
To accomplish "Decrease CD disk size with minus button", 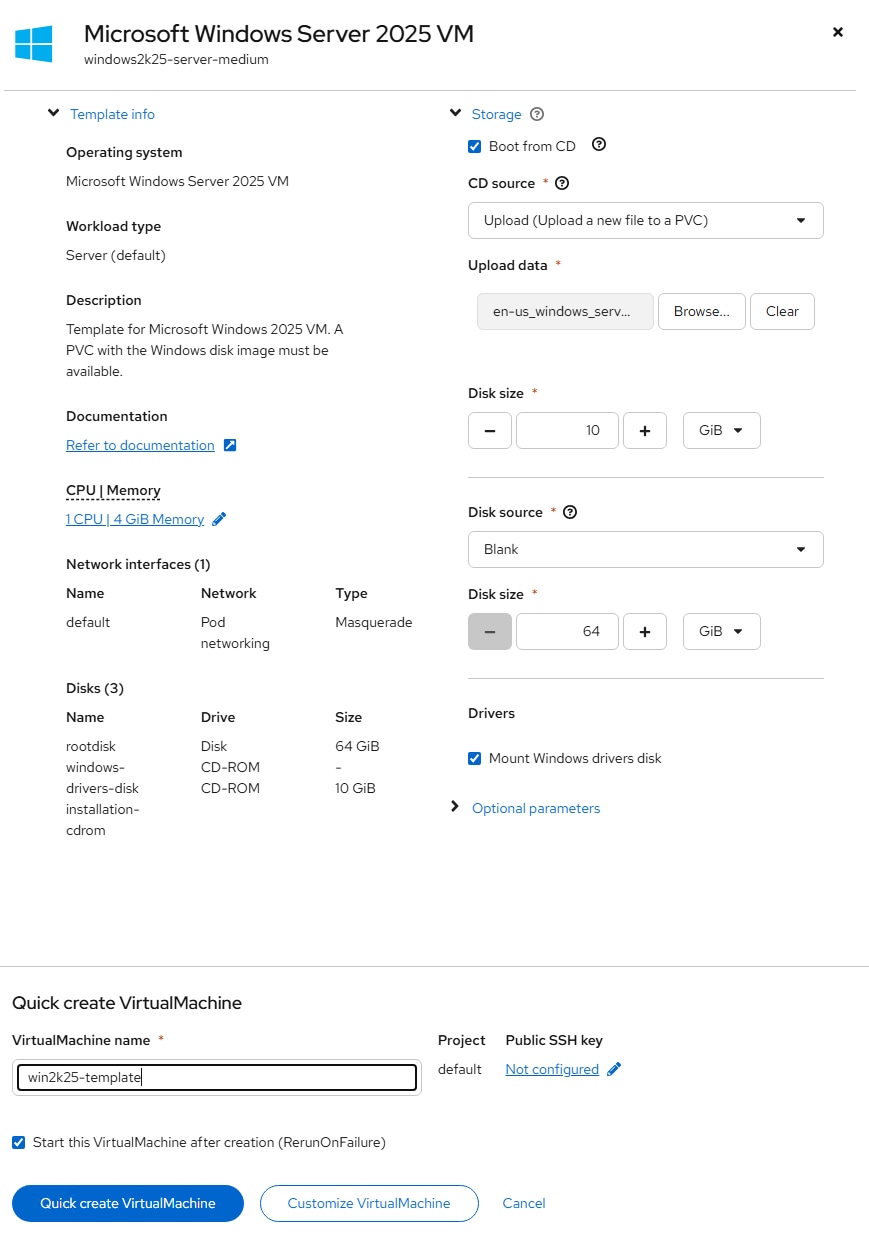I will pyautogui.click(x=490, y=430).
